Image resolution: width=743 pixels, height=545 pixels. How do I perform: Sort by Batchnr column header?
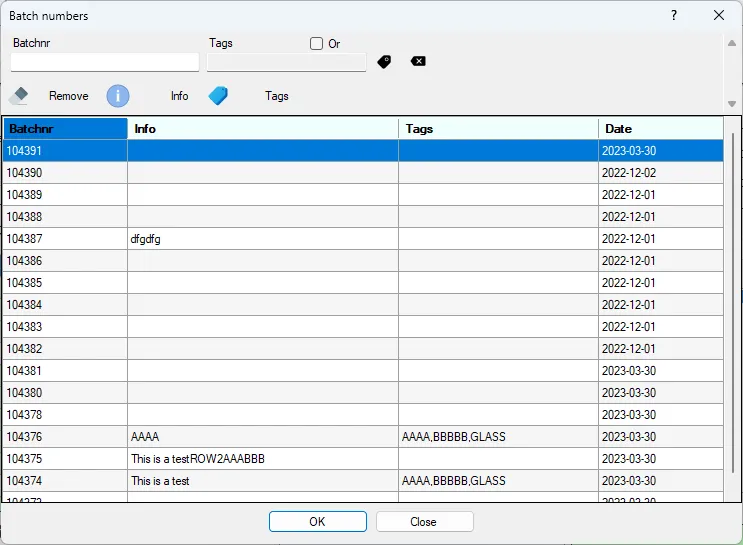[65, 128]
